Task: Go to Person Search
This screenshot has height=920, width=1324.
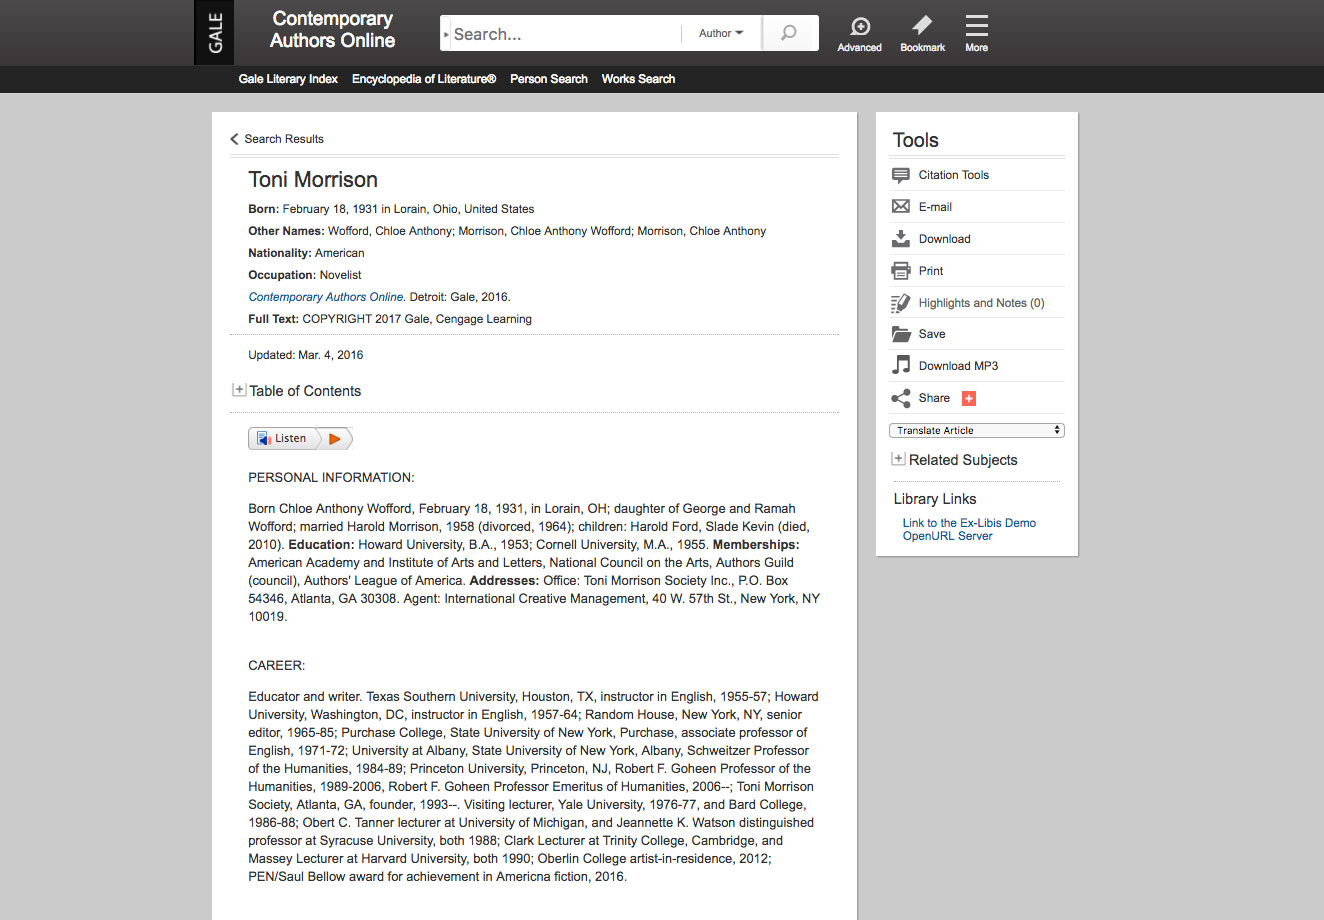Action: pyautogui.click(x=549, y=79)
